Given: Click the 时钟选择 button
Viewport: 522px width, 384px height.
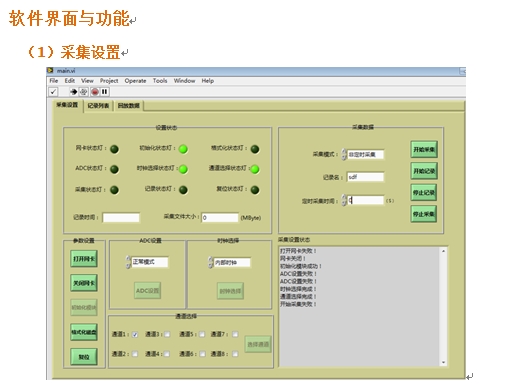Looking at the screenshot, I should point(230,291).
